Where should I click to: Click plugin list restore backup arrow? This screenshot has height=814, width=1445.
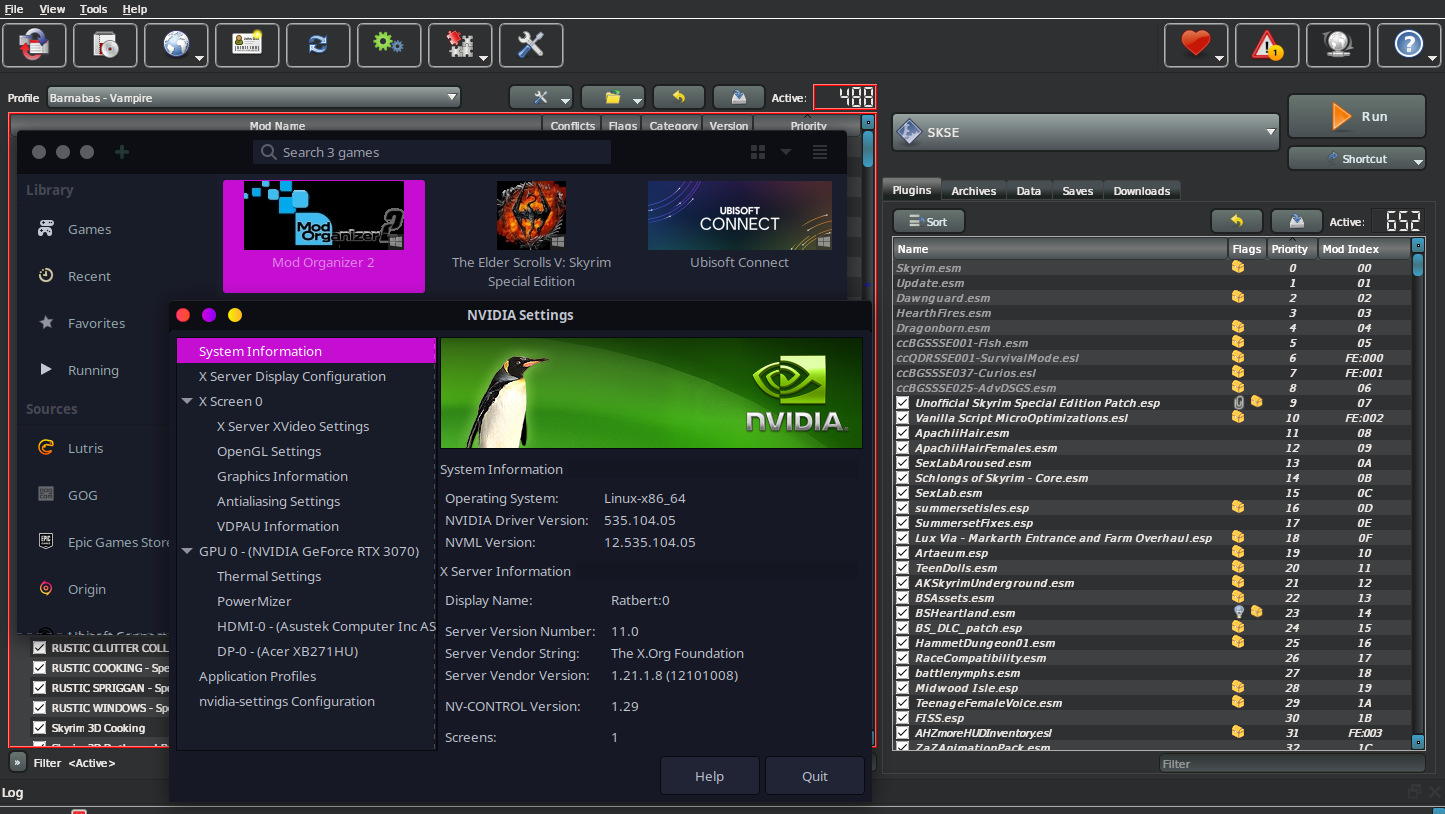point(1237,221)
